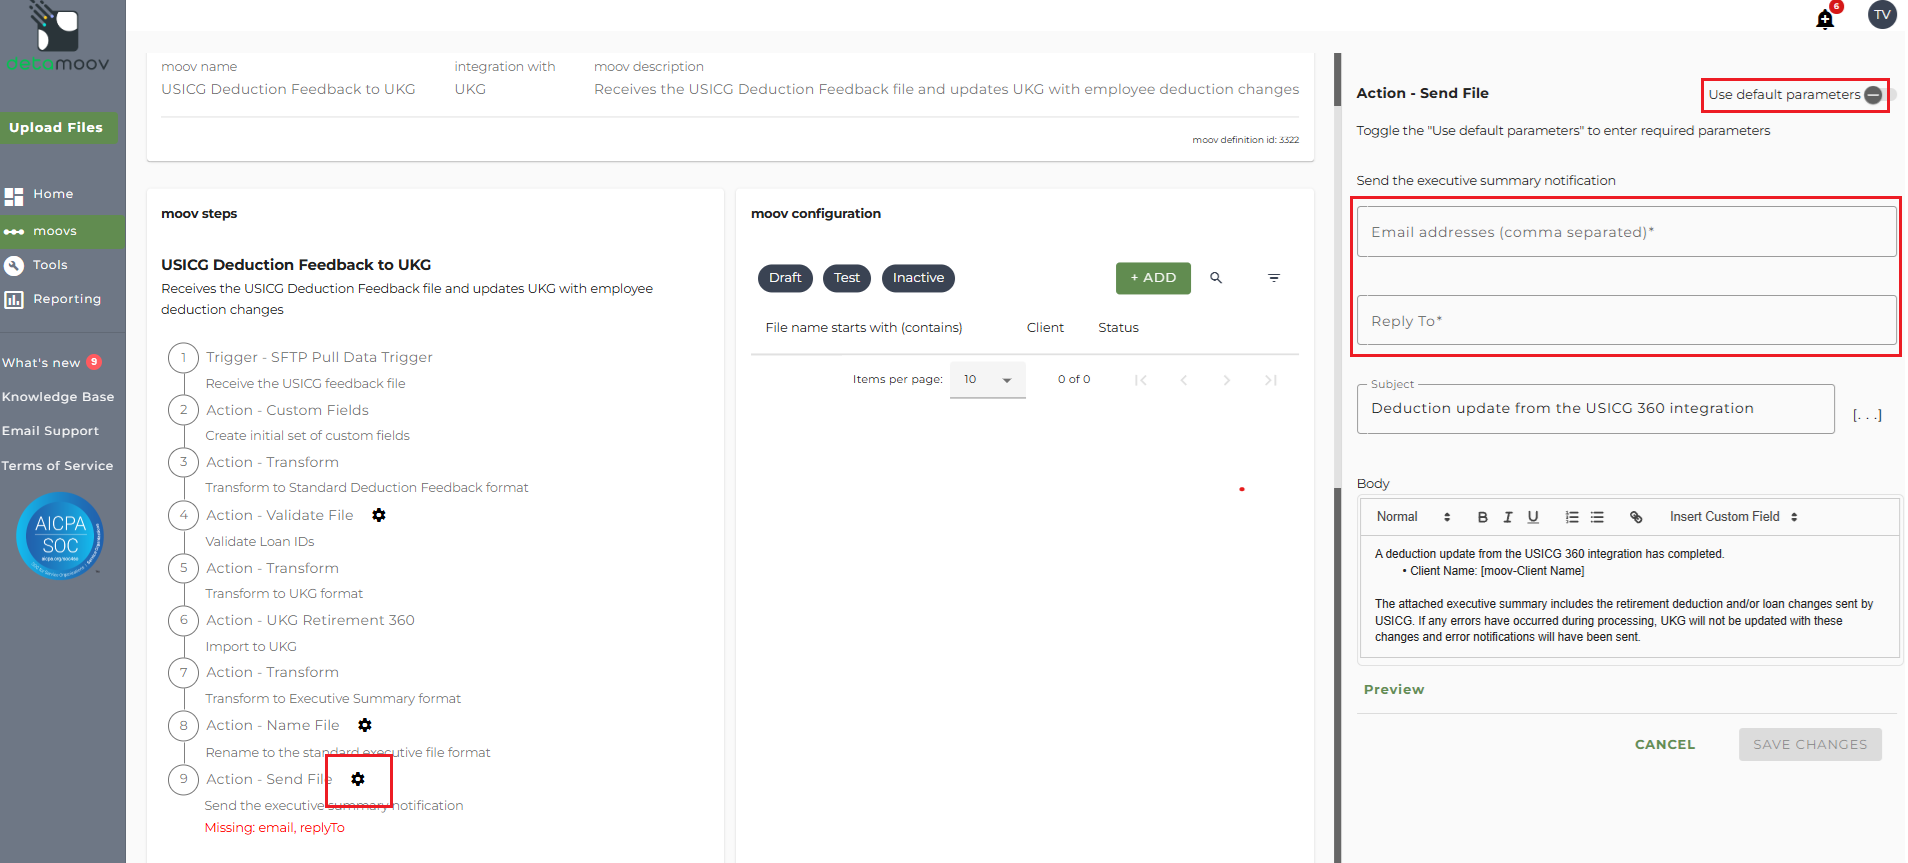Open gear settings for Send File step
Screen dimensions: 1908x863
(358, 779)
